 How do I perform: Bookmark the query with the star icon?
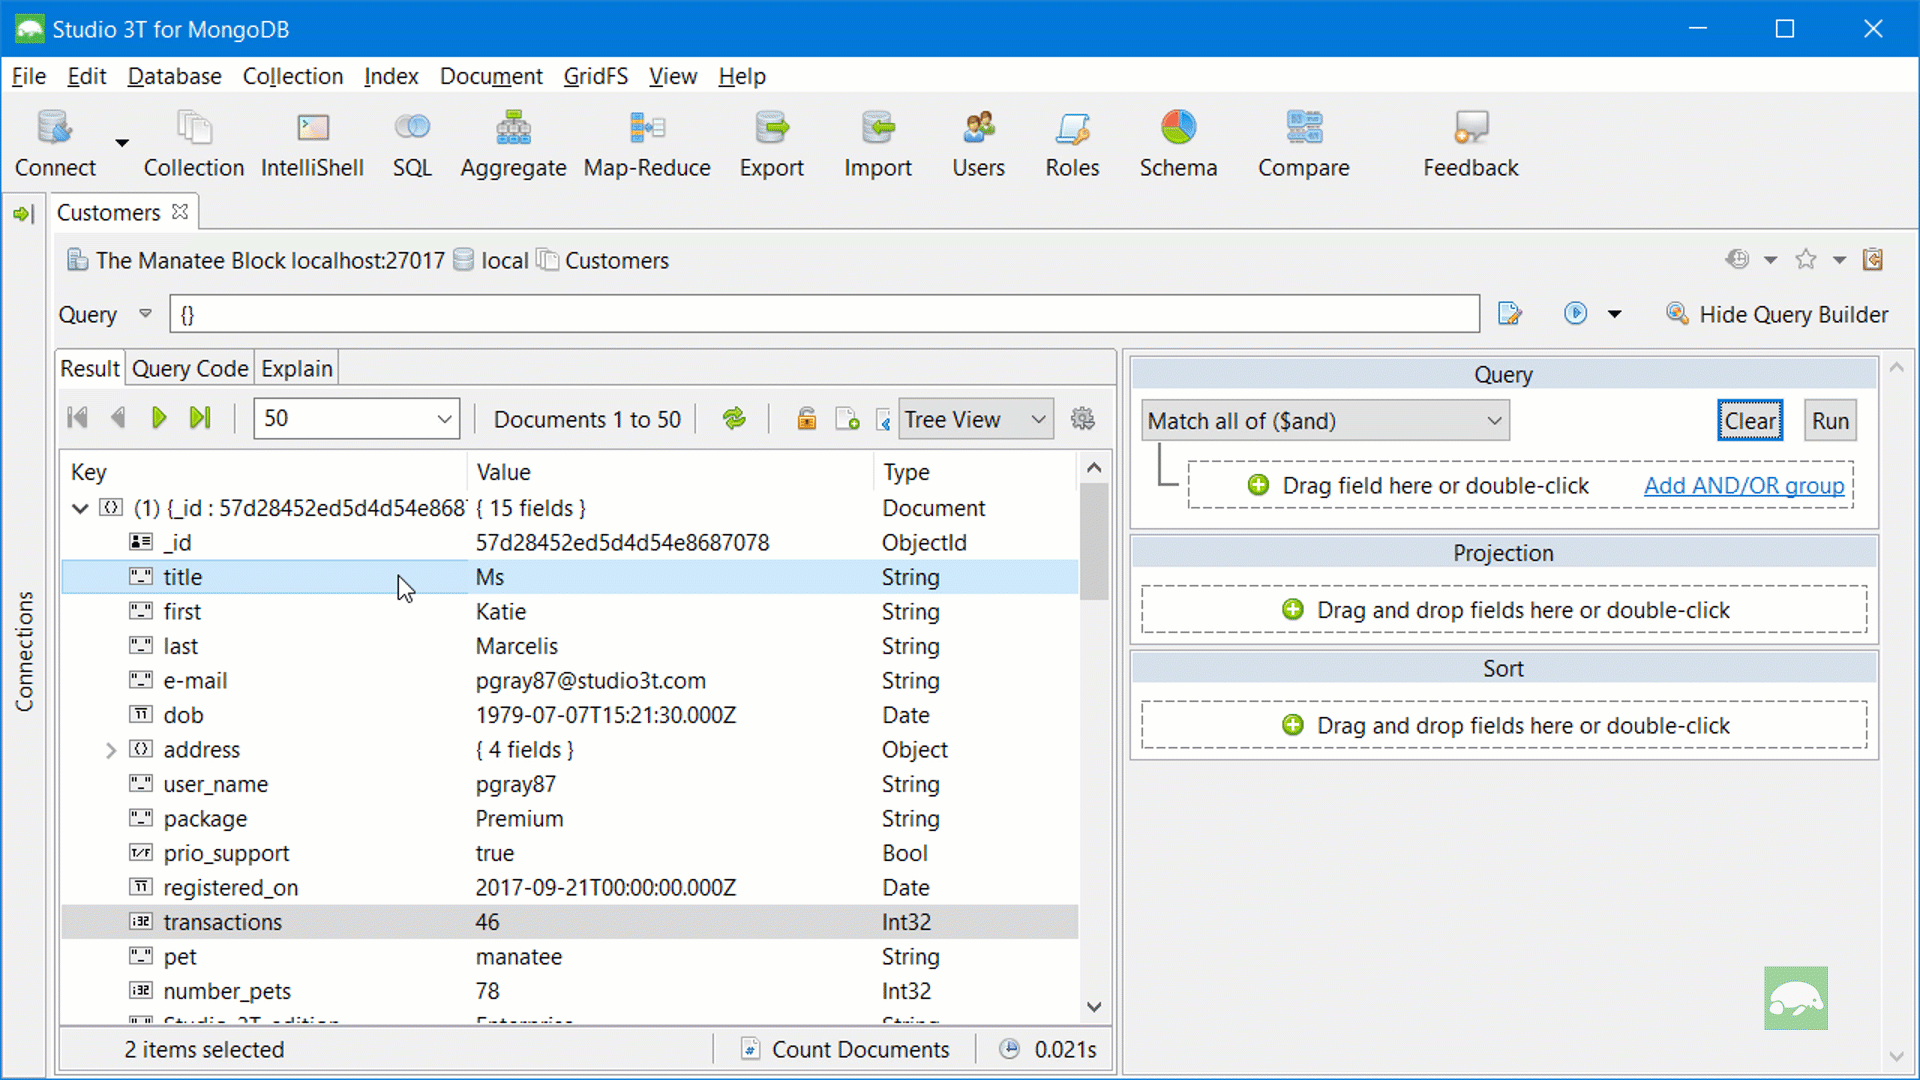(x=1806, y=260)
